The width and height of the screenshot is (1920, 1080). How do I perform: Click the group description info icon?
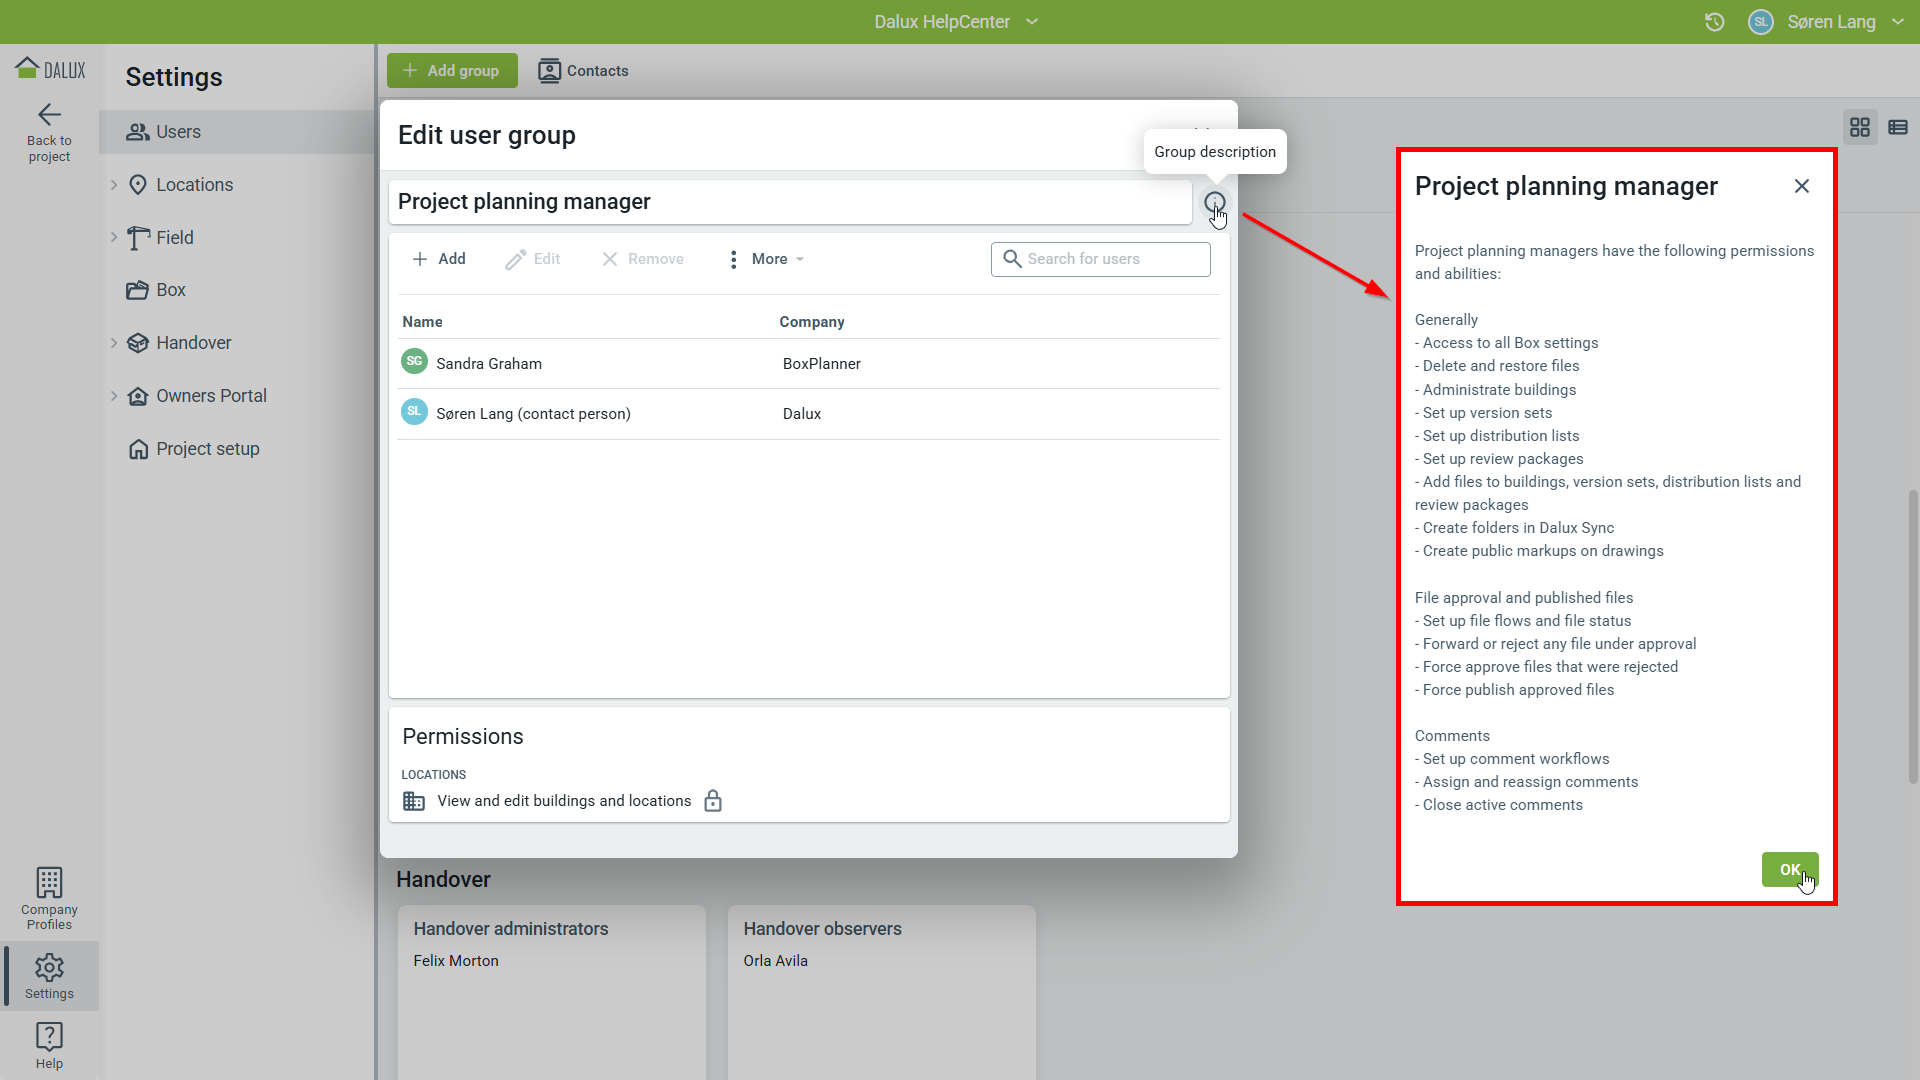[1214, 203]
